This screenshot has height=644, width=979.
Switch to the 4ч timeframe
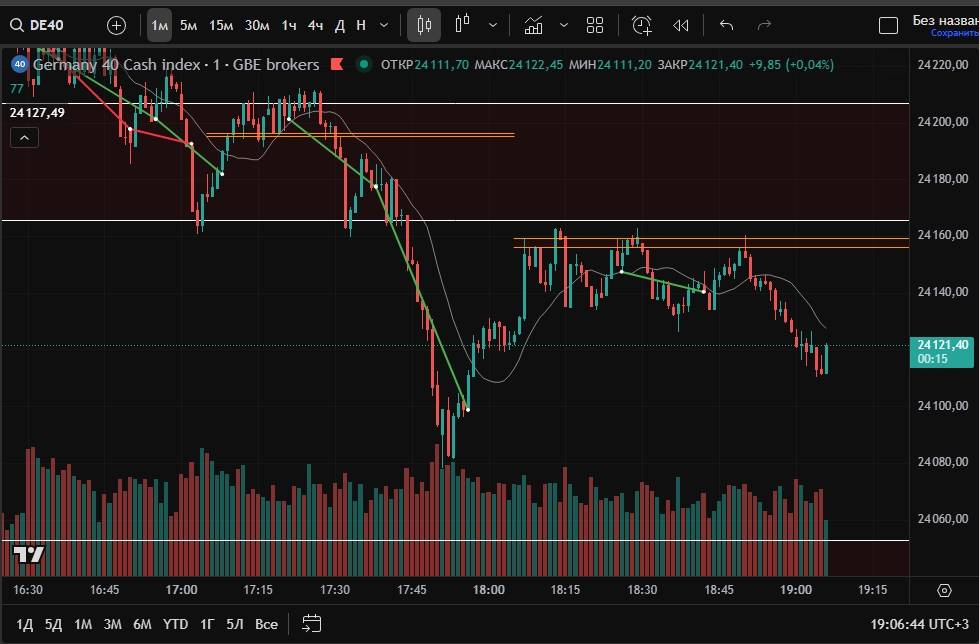click(315, 25)
